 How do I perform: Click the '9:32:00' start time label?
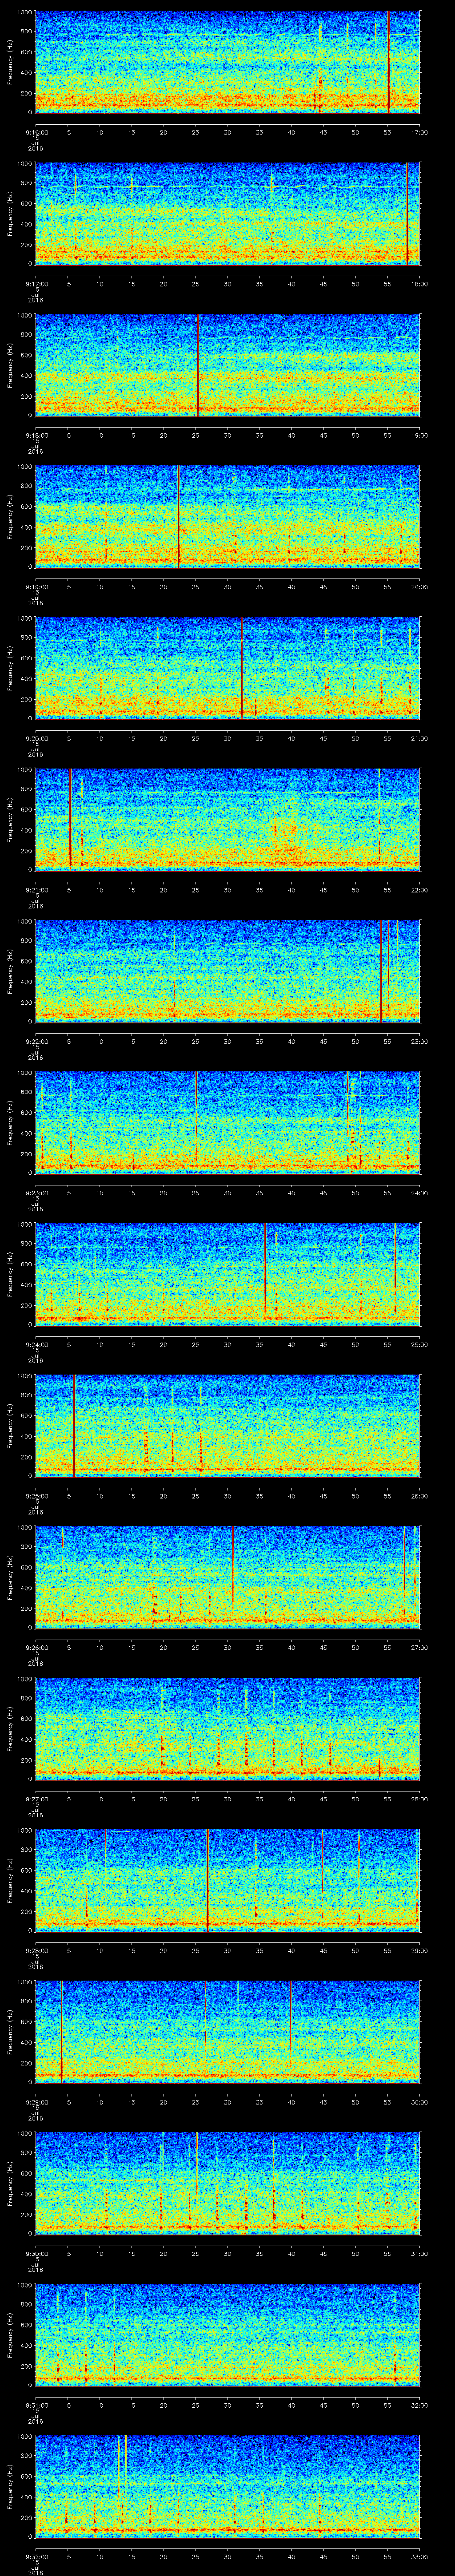(x=36, y=2556)
